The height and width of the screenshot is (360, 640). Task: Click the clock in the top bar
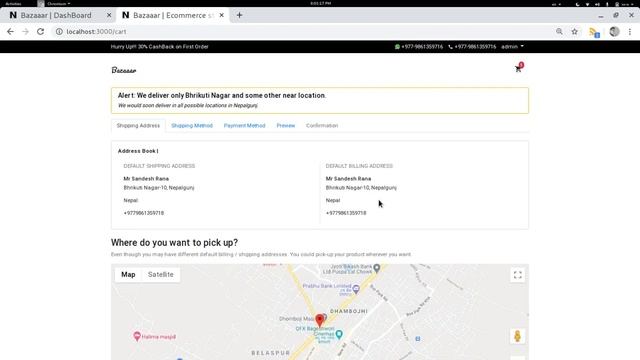(x=320, y=3)
